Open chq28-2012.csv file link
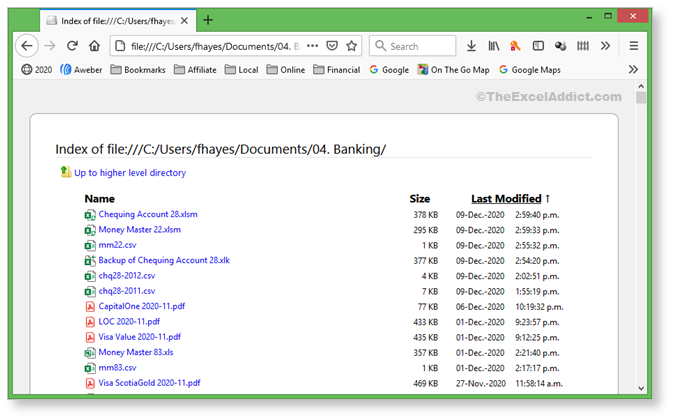 [x=127, y=275]
